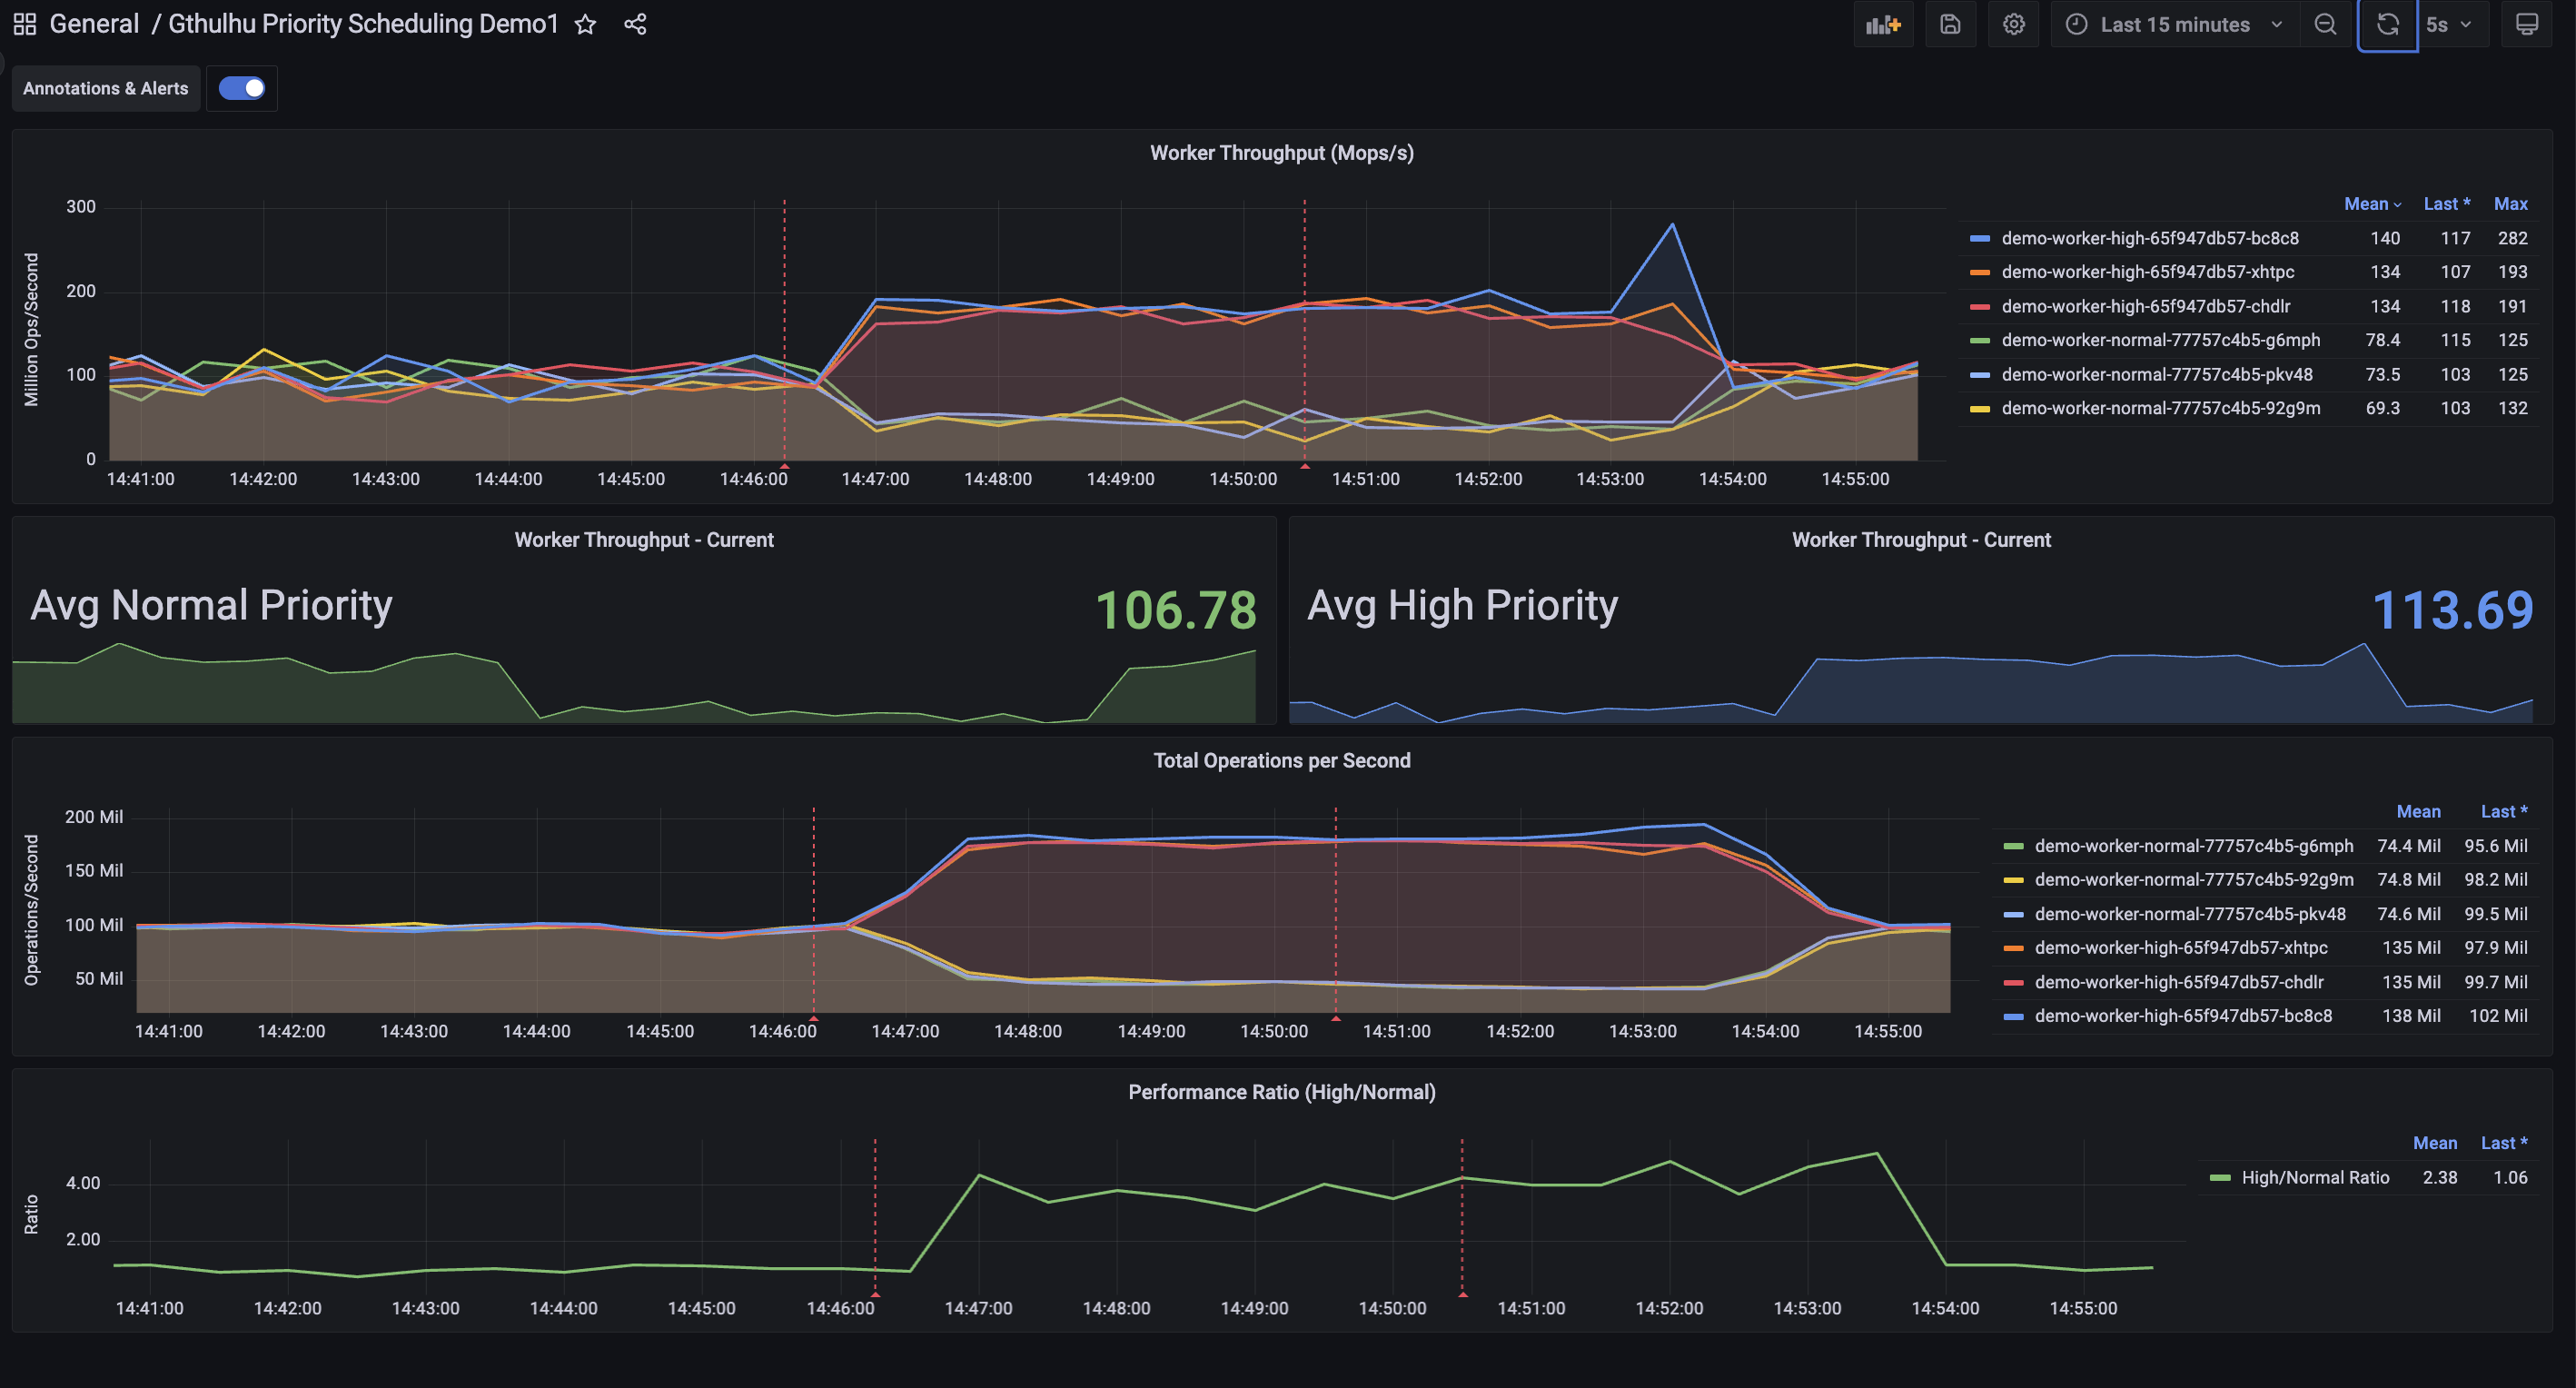Star the dashboard as favorite
The height and width of the screenshot is (1388, 2576).
(x=586, y=25)
